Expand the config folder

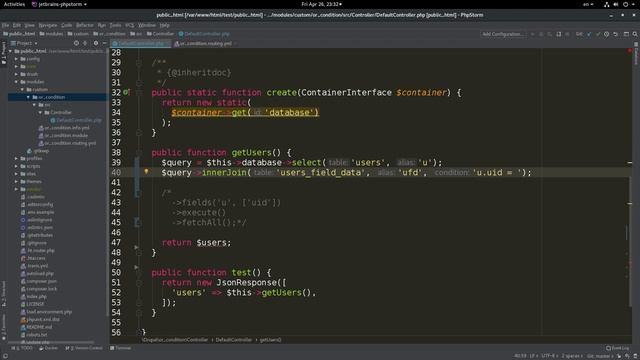17,59
